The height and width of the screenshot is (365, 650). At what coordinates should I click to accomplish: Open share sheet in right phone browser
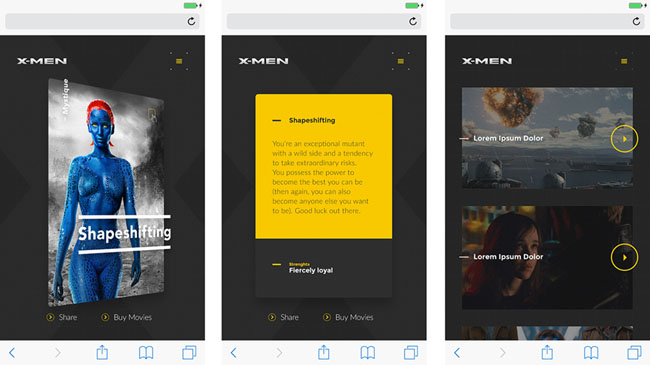click(x=547, y=352)
